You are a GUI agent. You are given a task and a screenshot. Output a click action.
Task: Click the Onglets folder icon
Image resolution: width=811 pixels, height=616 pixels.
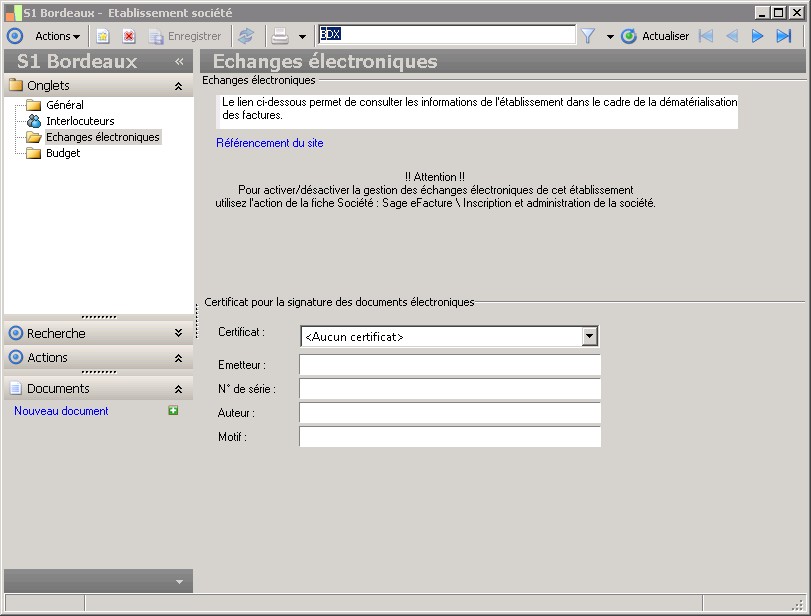[17, 85]
